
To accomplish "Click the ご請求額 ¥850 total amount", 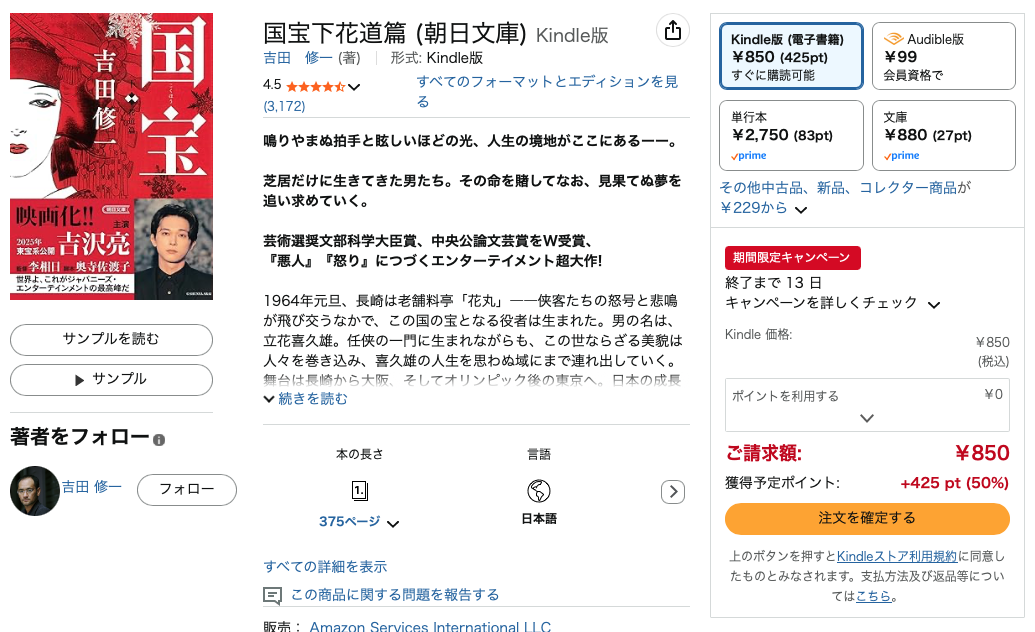I will (x=982, y=453).
